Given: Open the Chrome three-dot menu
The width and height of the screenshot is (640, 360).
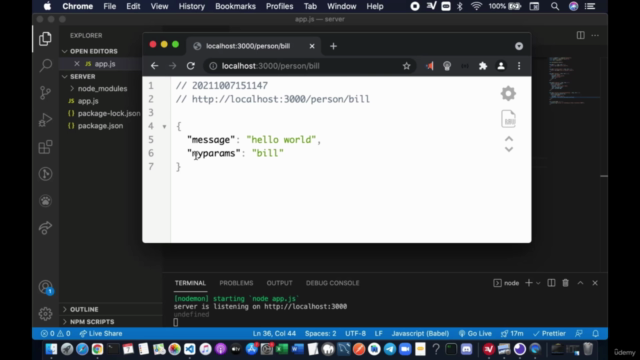Looking at the screenshot, I should [x=519, y=66].
